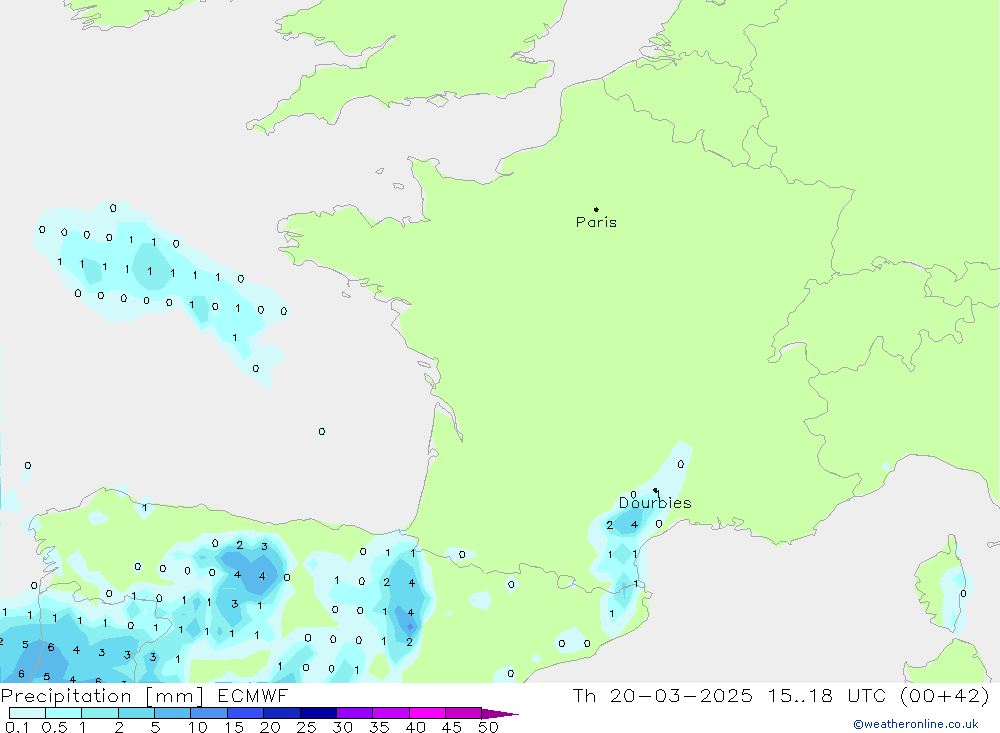Open the weatheronline.co.uk copyright link
Image resolution: width=1000 pixels, height=733 pixels.
[x=916, y=724]
